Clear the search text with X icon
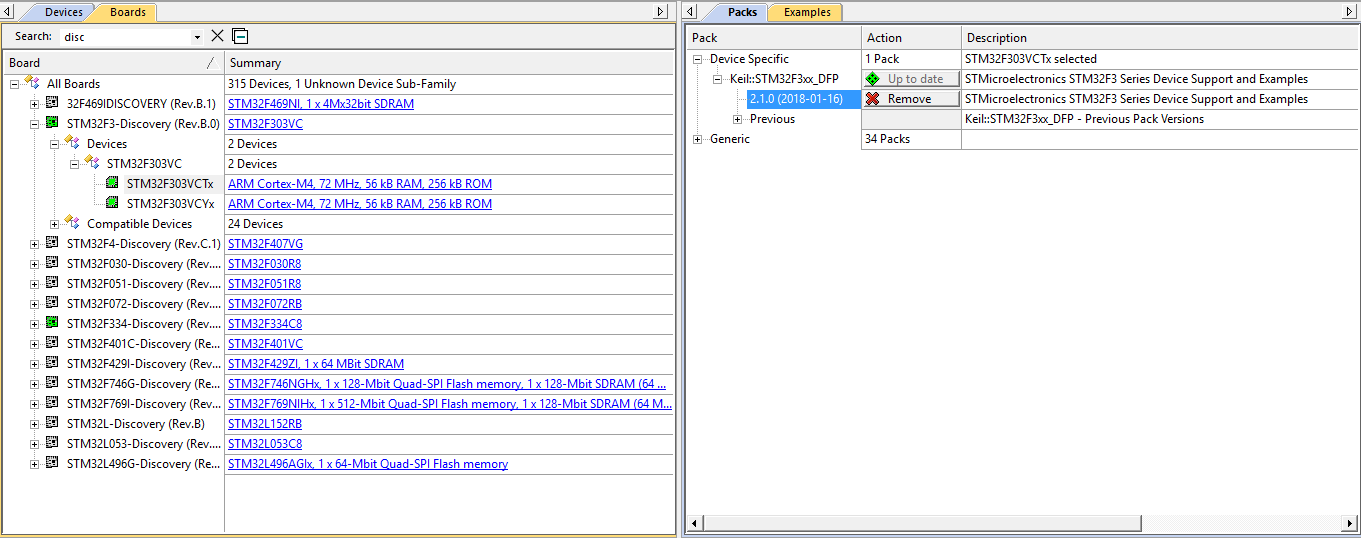The height and width of the screenshot is (538, 1361). pyautogui.click(x=217, y=36)
